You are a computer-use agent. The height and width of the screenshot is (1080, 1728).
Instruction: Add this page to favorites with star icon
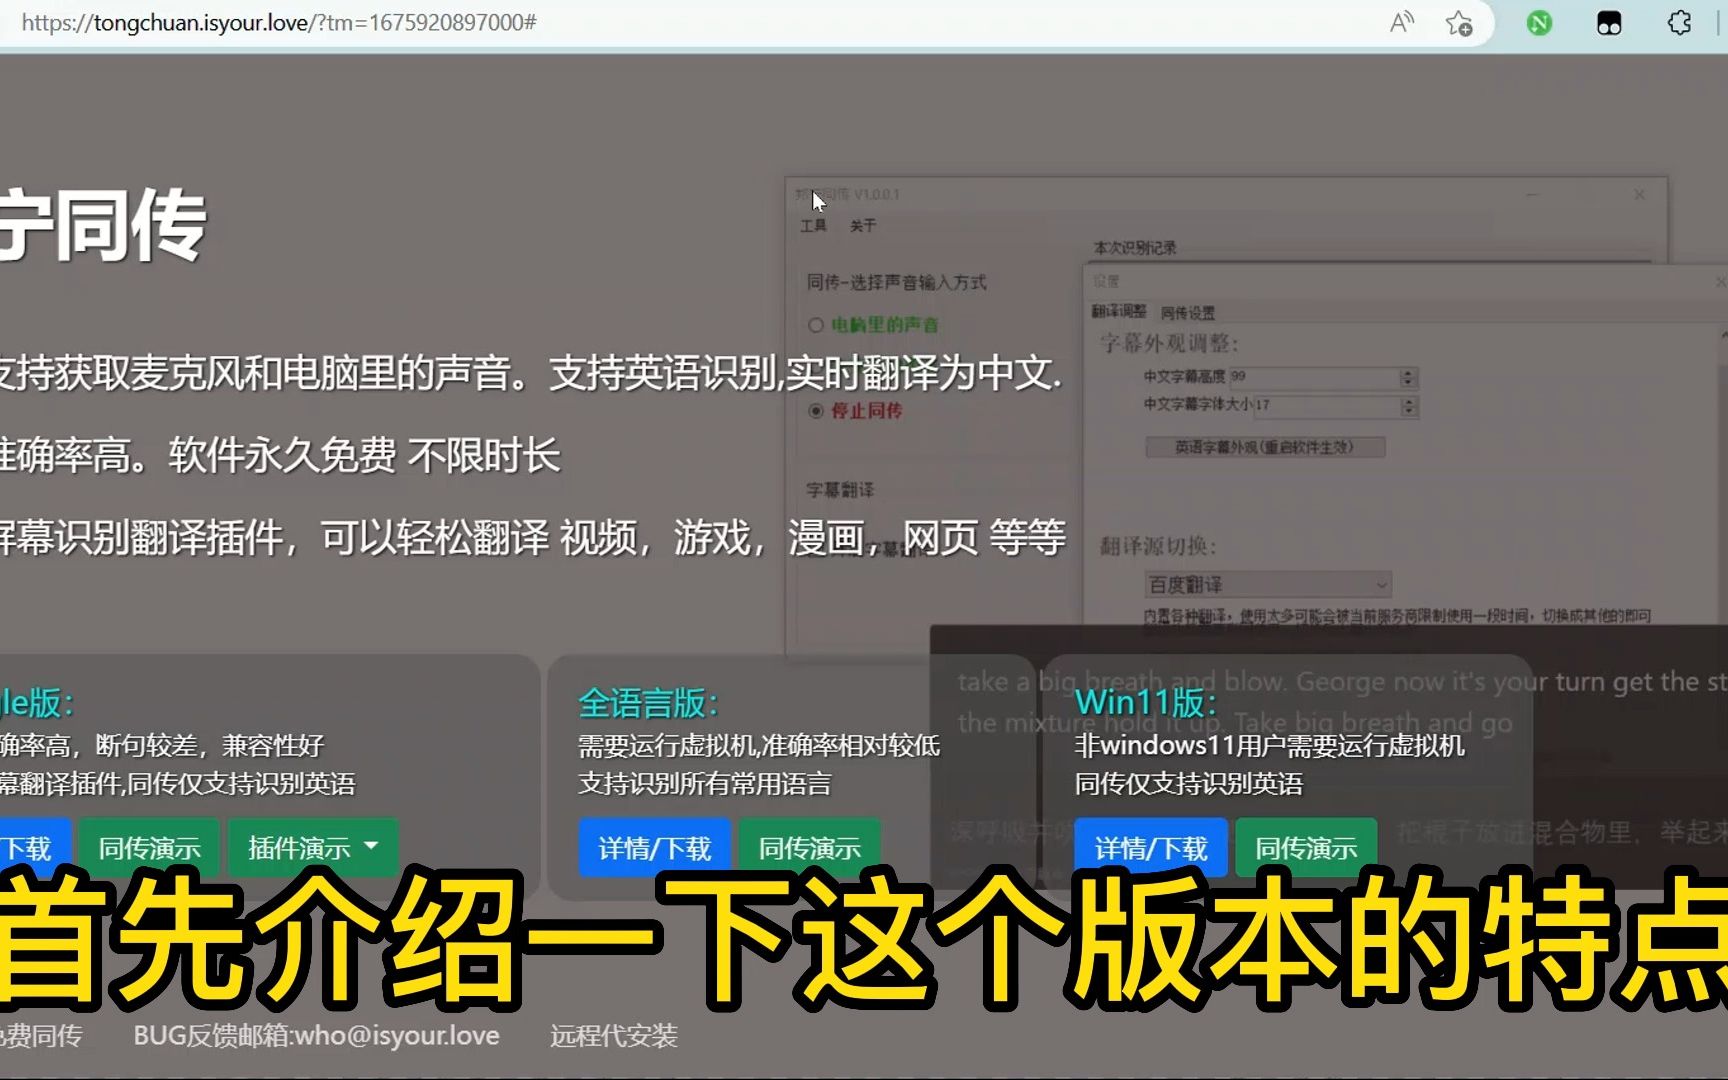(1459, 22)
